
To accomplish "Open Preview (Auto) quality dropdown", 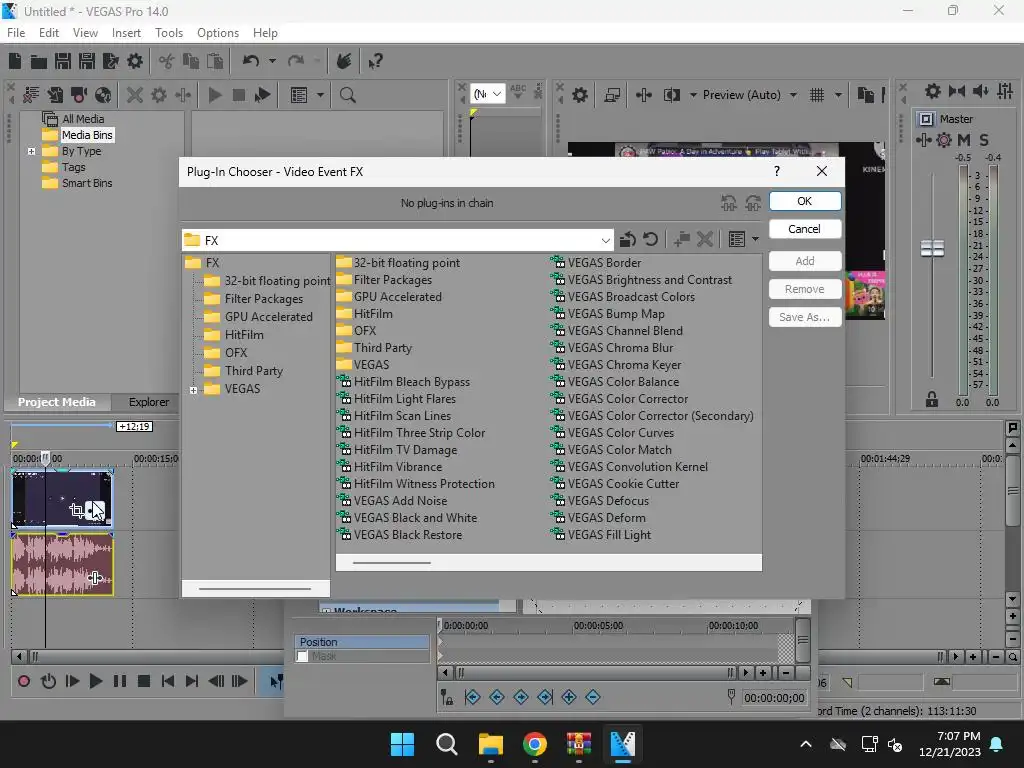I will click(x=793, y=95).
